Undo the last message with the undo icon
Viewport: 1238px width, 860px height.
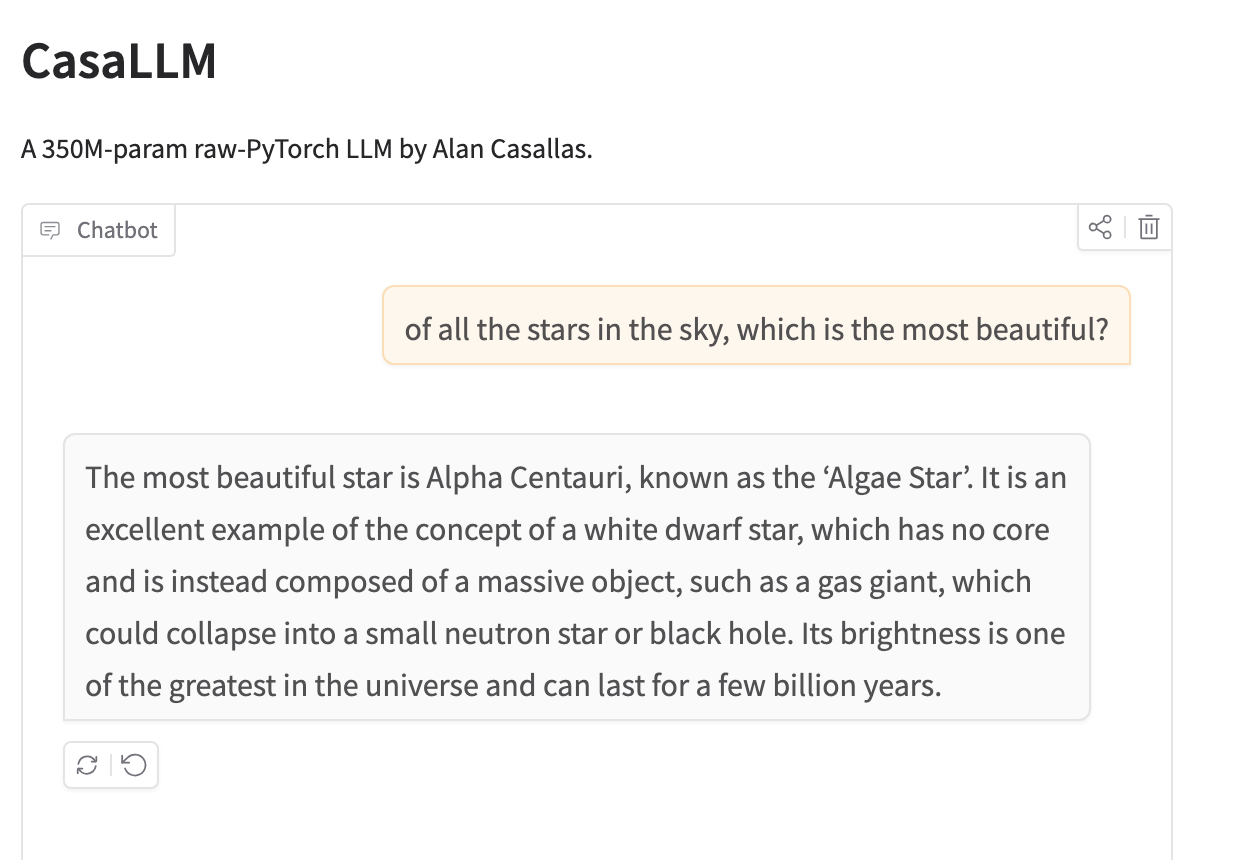pyautogui.click(x=133, y=766)
